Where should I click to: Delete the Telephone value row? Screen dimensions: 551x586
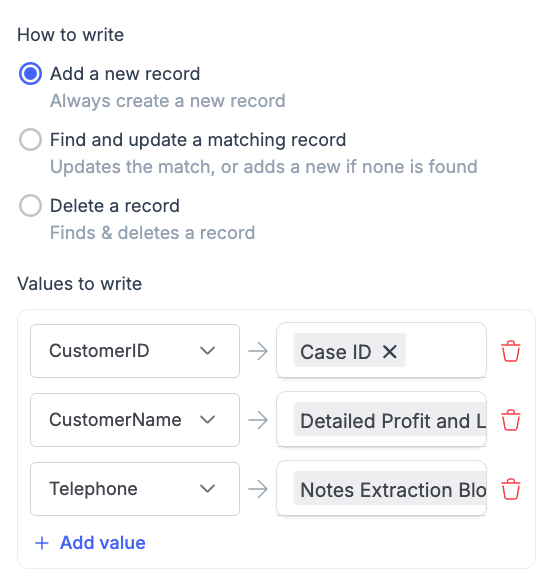511,489
